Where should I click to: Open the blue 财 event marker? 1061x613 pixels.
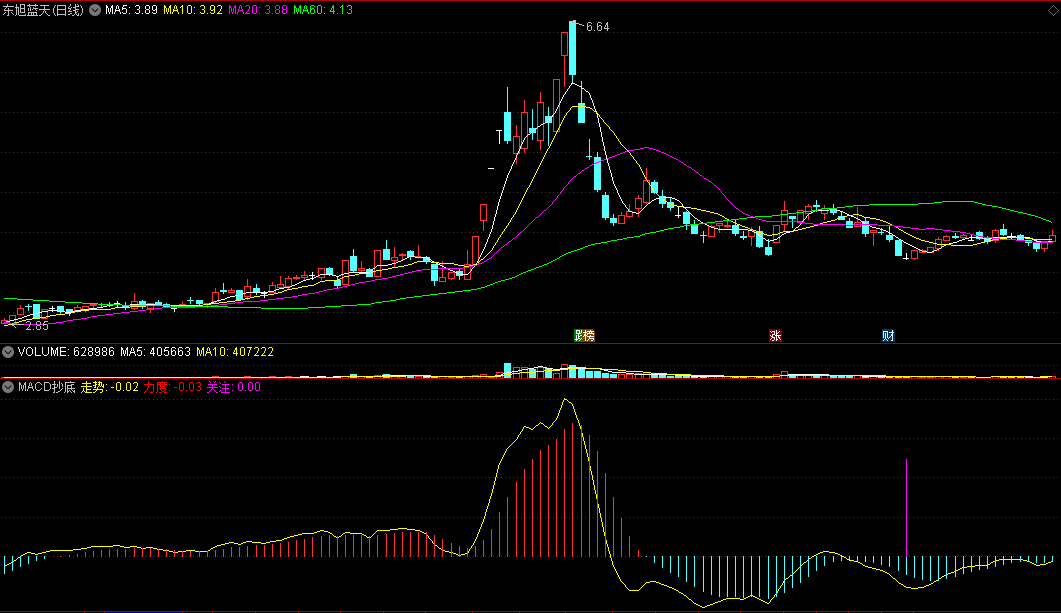[888, 336]
